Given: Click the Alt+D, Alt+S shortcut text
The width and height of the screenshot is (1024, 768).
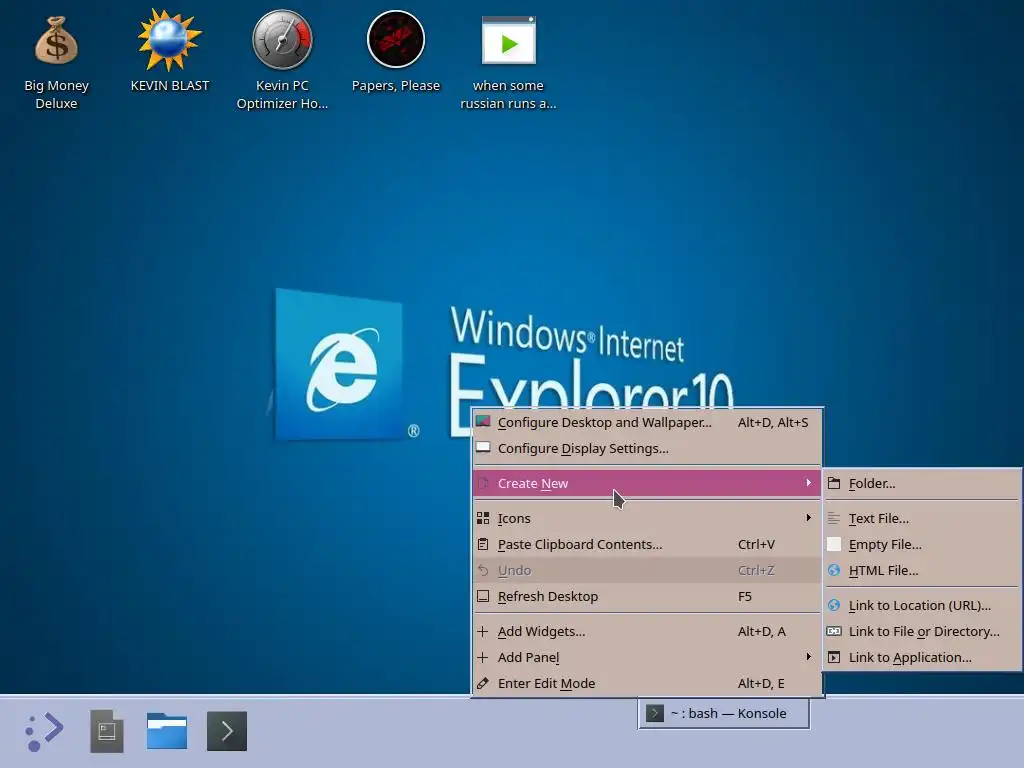Looking at the screenshot, I should (773, 423).
